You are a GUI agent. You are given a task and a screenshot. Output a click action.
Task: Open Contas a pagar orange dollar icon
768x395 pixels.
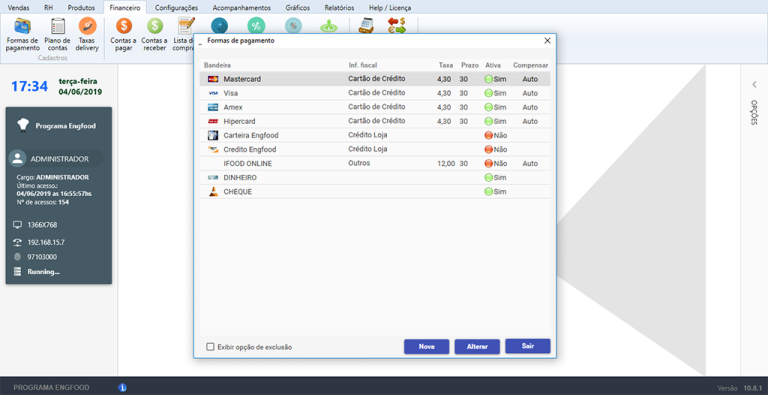(x=124, y=25)
